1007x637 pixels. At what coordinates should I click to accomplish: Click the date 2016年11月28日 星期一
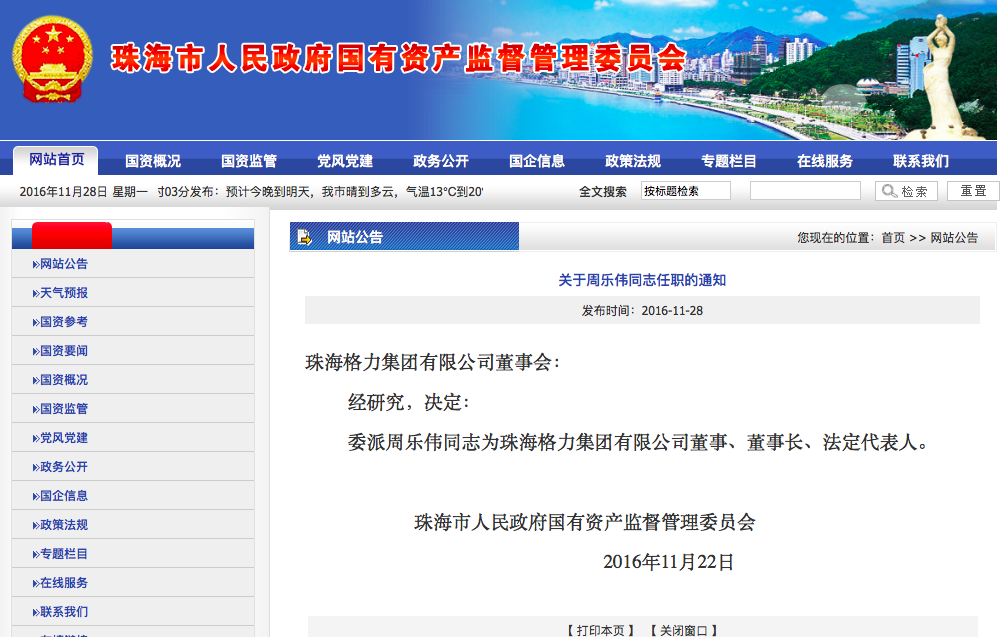tap(83, 191)
